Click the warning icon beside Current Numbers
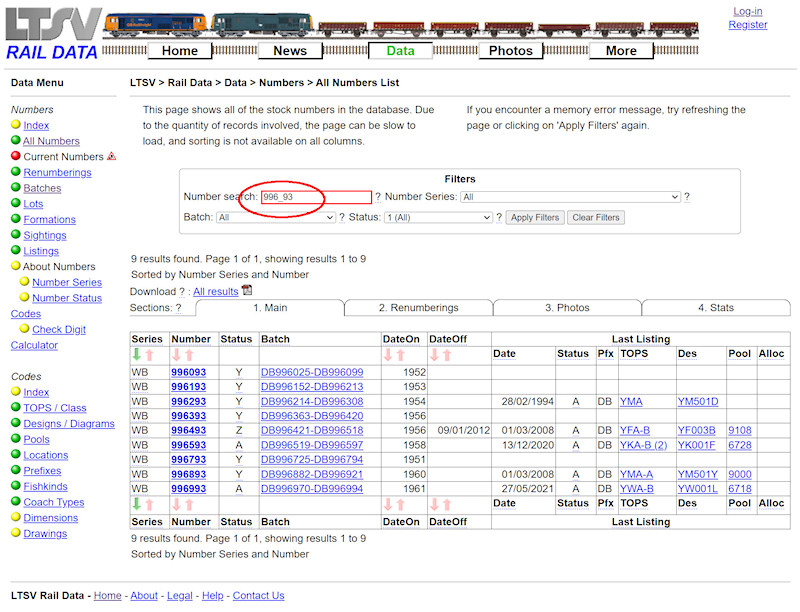Screen dimensions: 800x612 click(111, 156)
